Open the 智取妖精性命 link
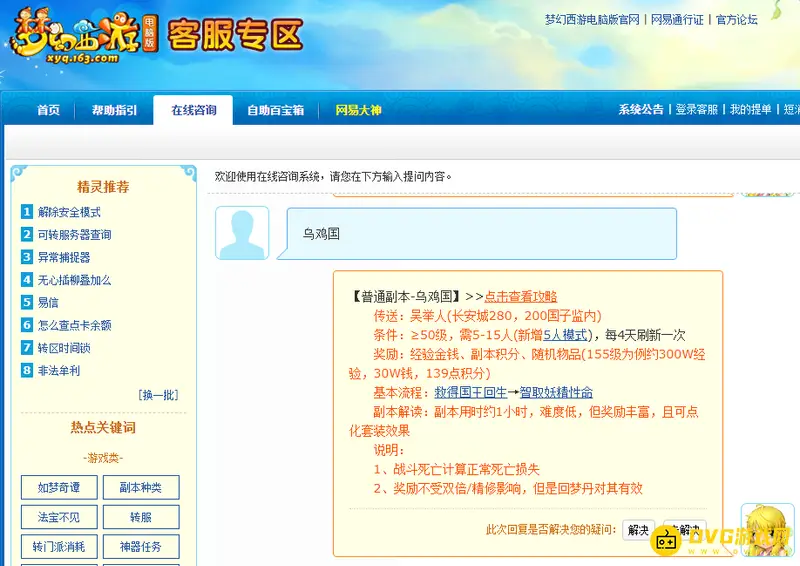Image resolution: width=800 pixels, height=566 pixels. [x=556, y=392]
